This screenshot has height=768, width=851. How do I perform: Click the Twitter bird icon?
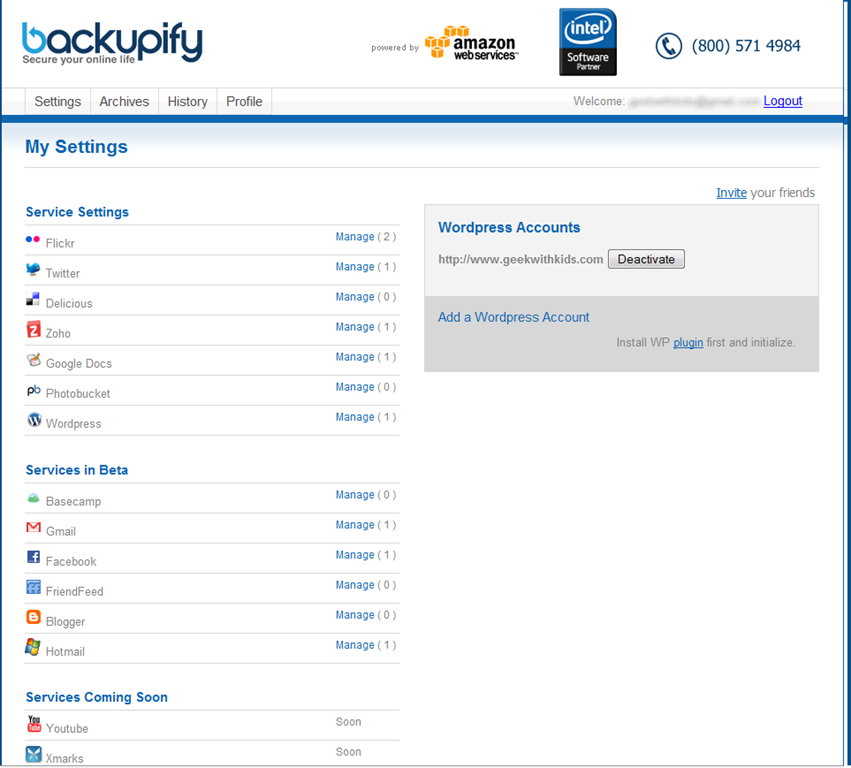point(34,270)
